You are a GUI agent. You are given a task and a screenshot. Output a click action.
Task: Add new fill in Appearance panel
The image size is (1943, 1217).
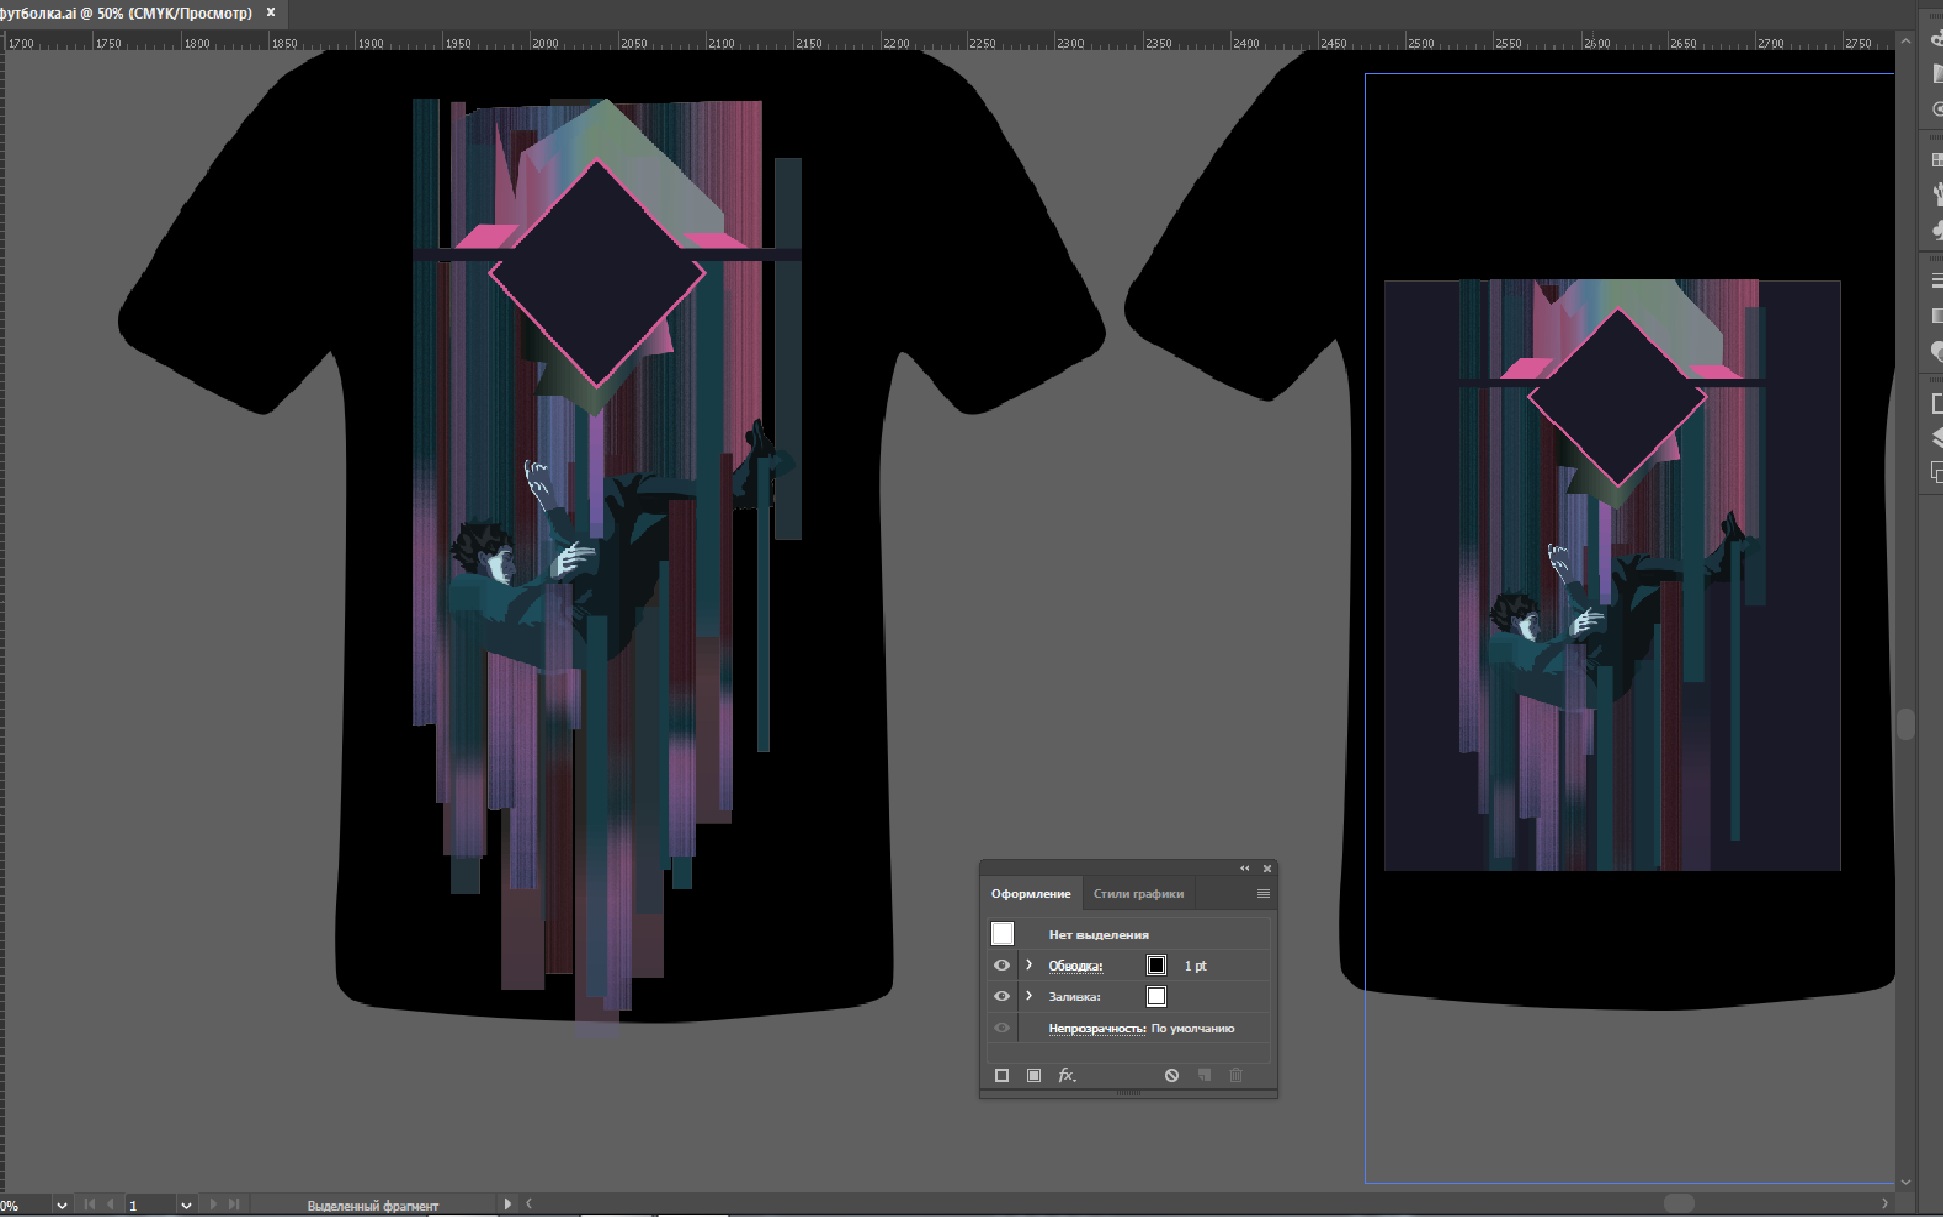tap(1034, 1075)
